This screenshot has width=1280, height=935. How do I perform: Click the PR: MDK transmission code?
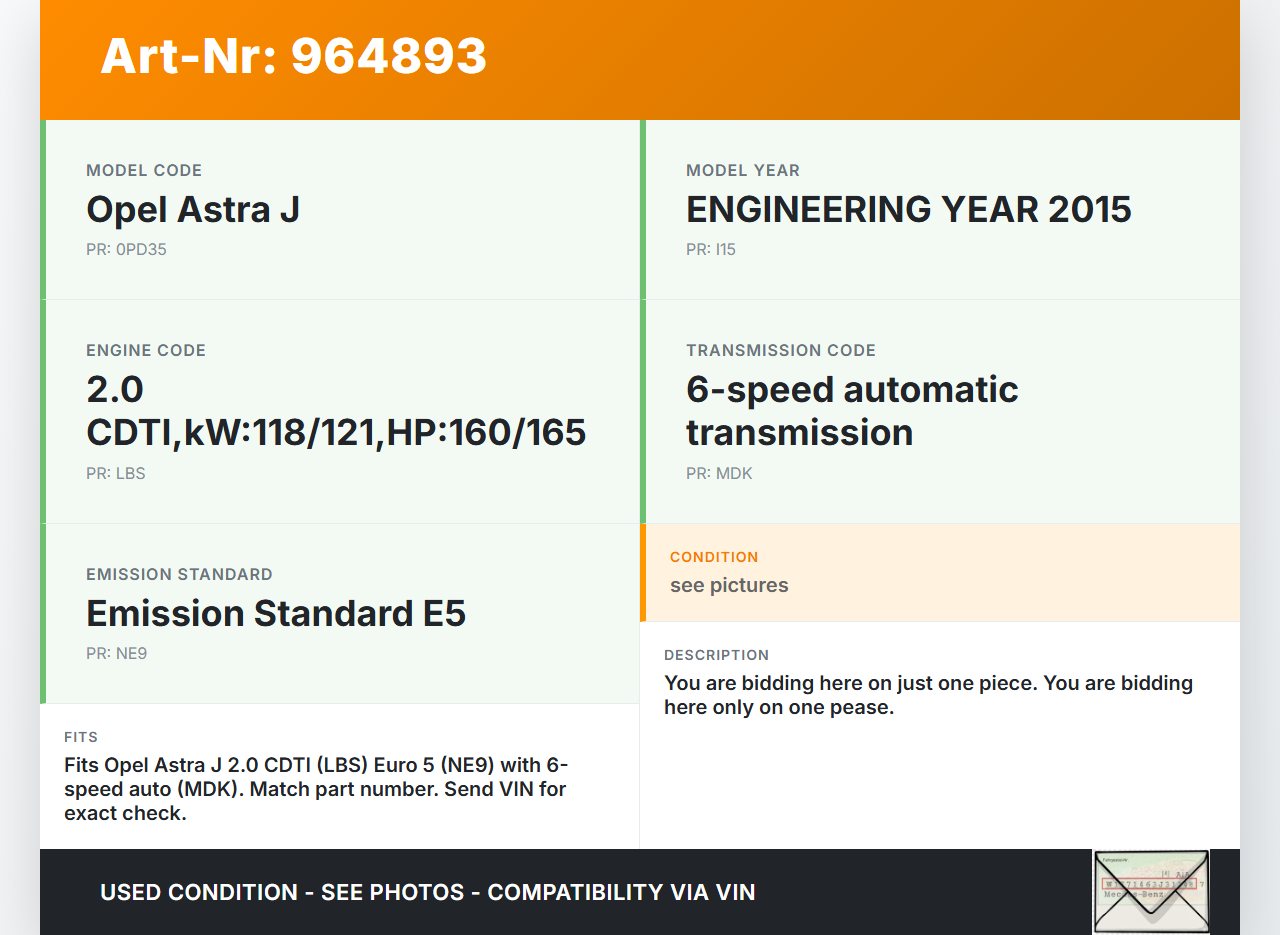[x=718, y=474]
